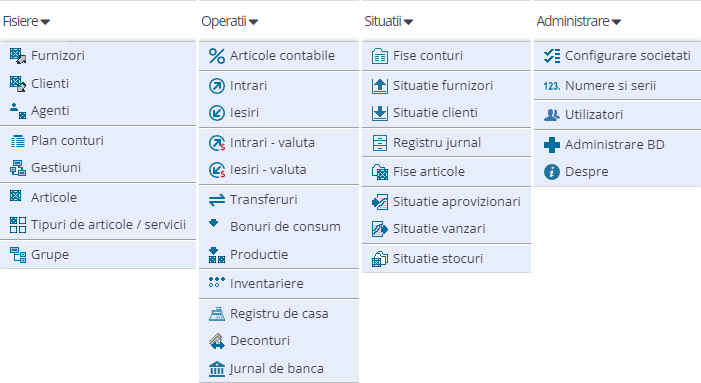Collapse the Situatii dropdown menu
This screenshot has width=701, height=383.
(x=389, y=21)
